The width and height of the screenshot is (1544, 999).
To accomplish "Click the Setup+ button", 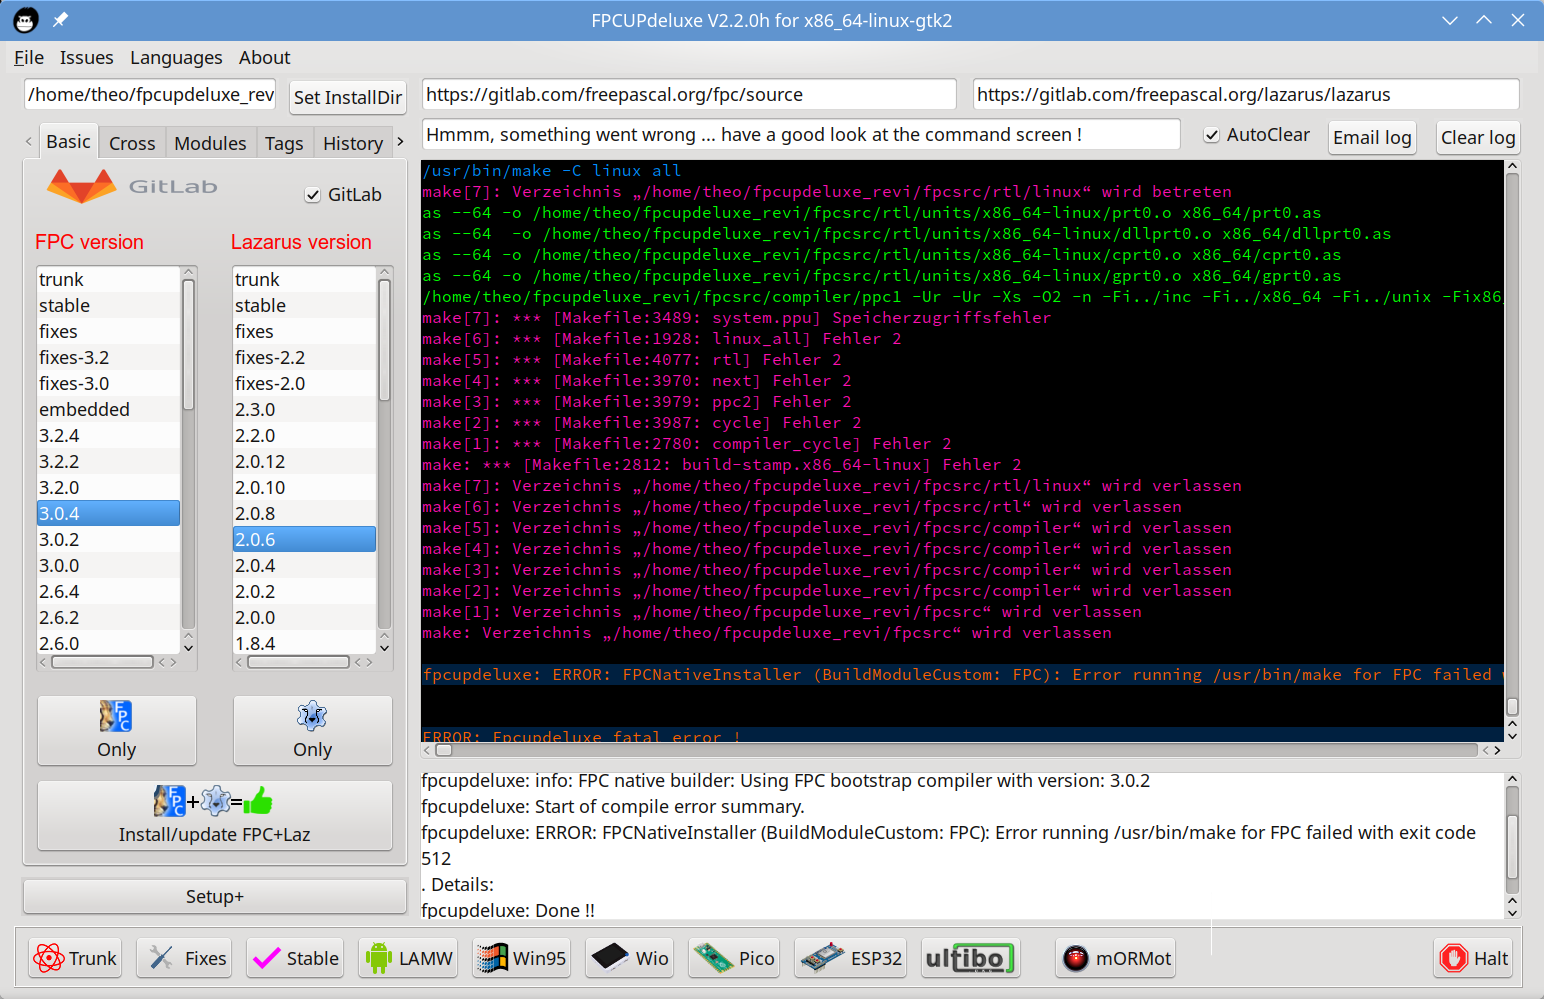I will click(x=214, y=896).
